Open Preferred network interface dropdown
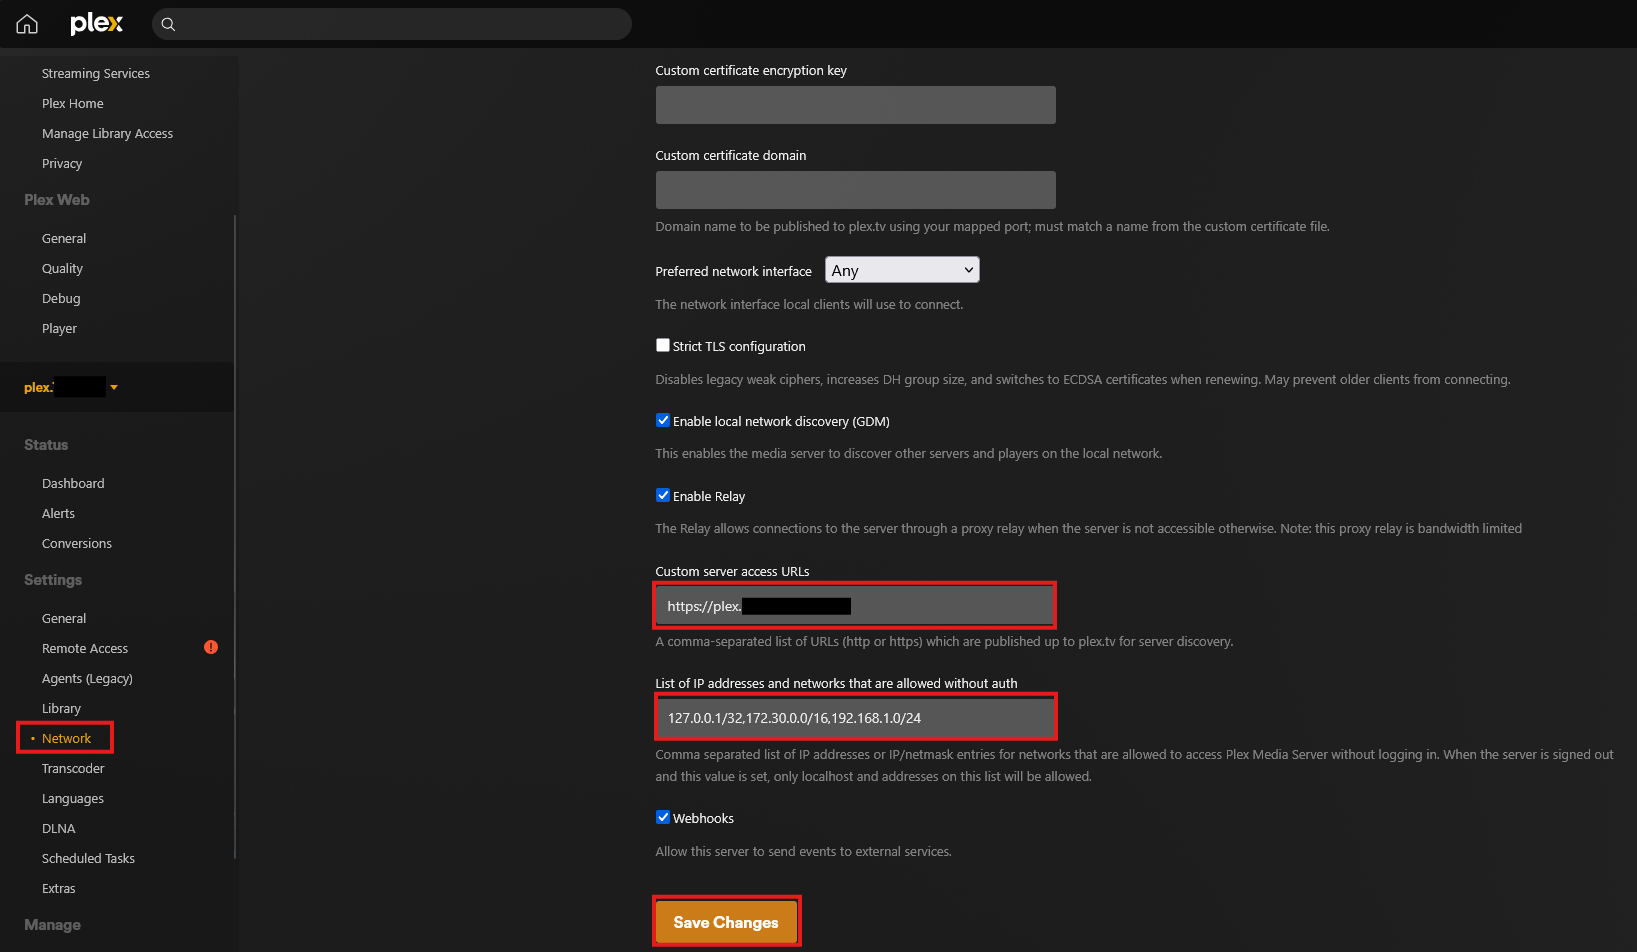 coord(902,270)
